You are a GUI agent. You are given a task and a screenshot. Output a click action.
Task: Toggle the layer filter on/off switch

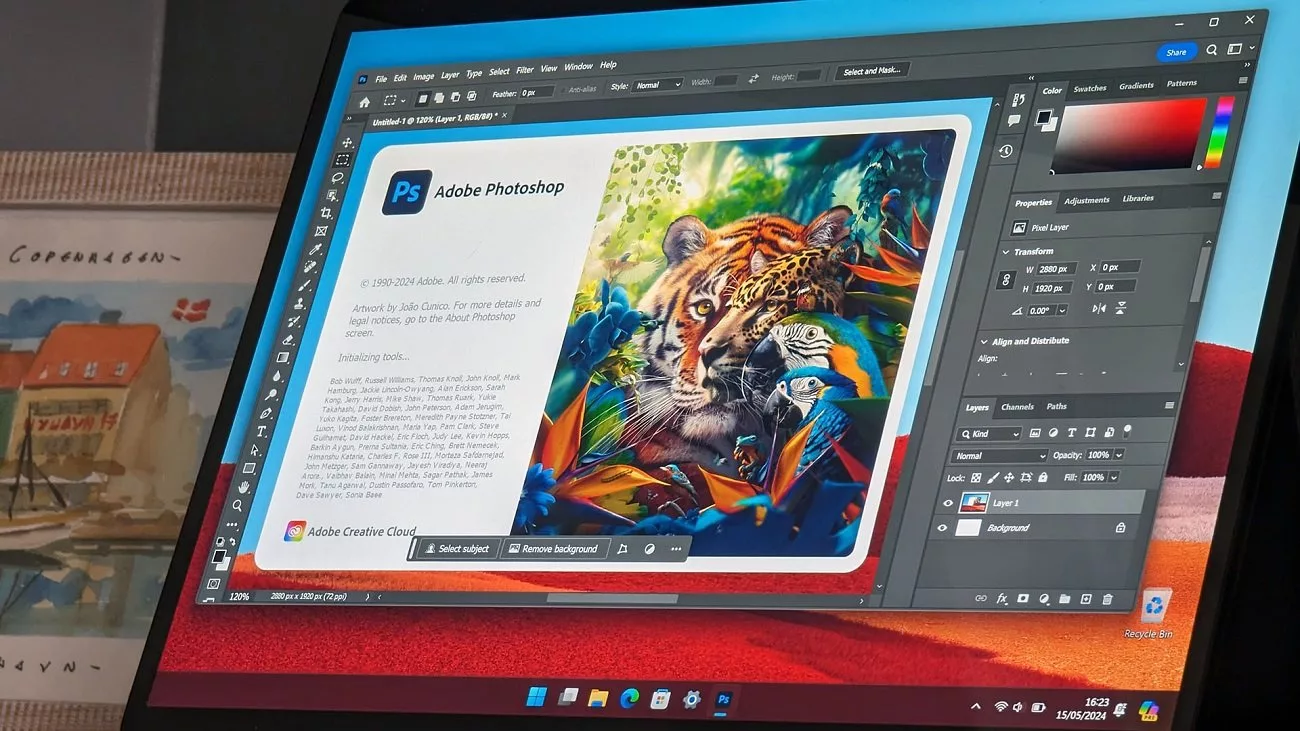click(x=1127, y=431)
